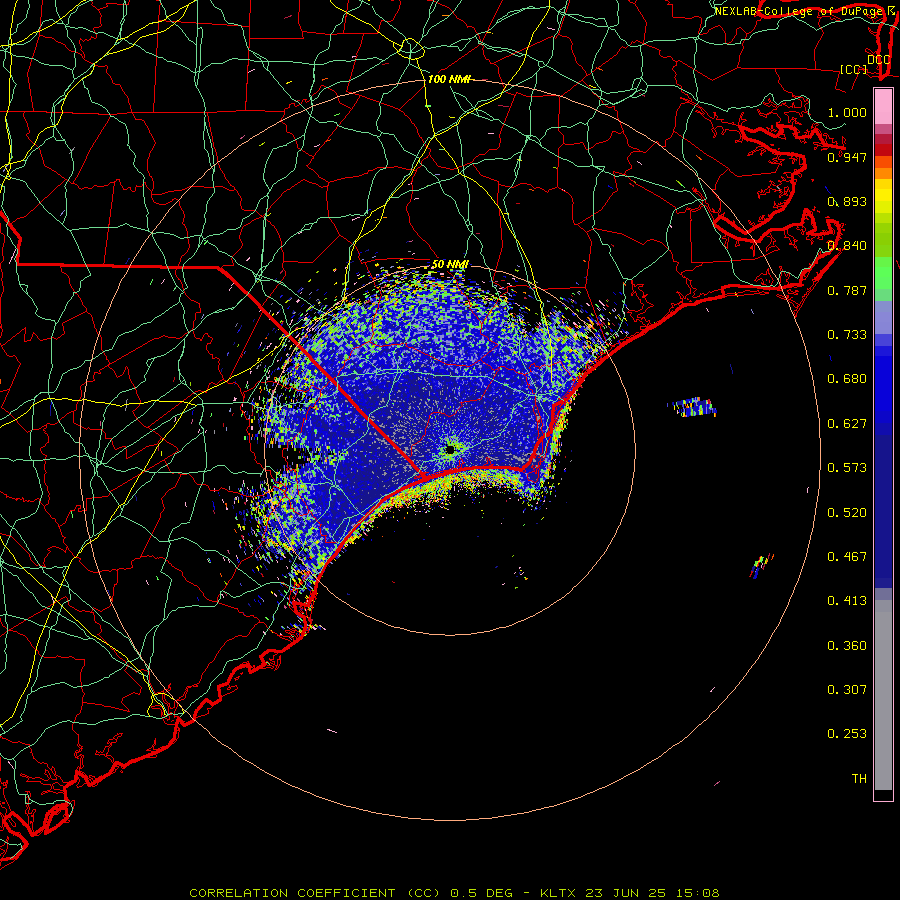Click the 0.573 scale value
The height and width of the screenshot is (900, 900).
click(x=847, y=468)
